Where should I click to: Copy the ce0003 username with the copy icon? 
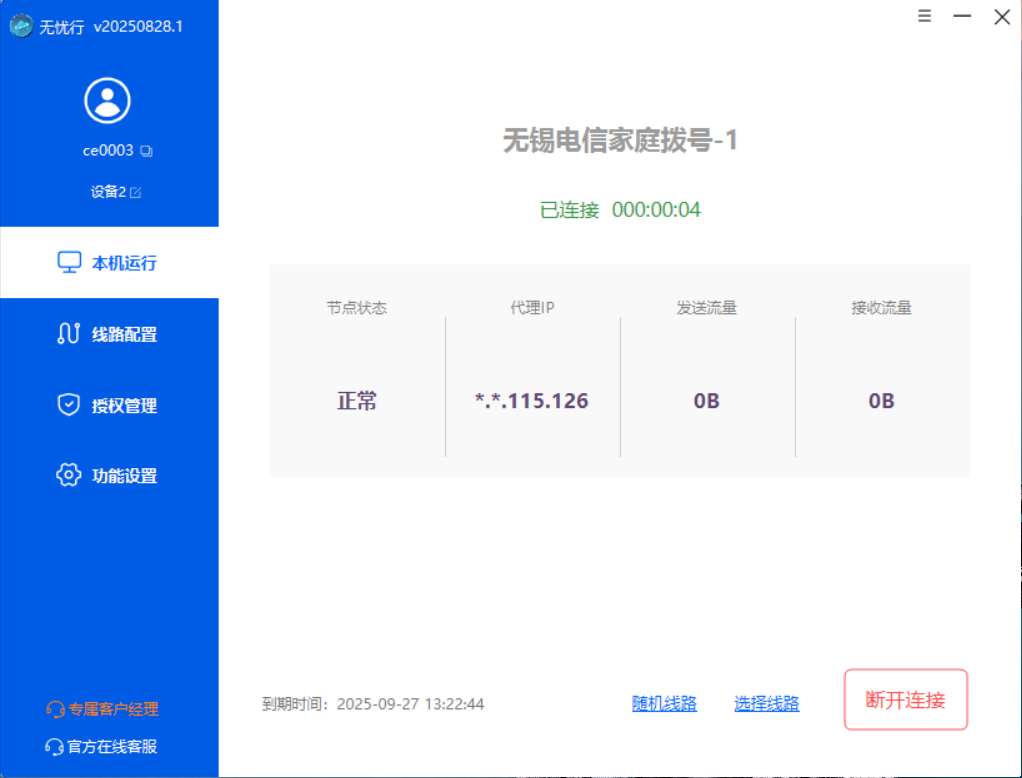click(146, 152)
